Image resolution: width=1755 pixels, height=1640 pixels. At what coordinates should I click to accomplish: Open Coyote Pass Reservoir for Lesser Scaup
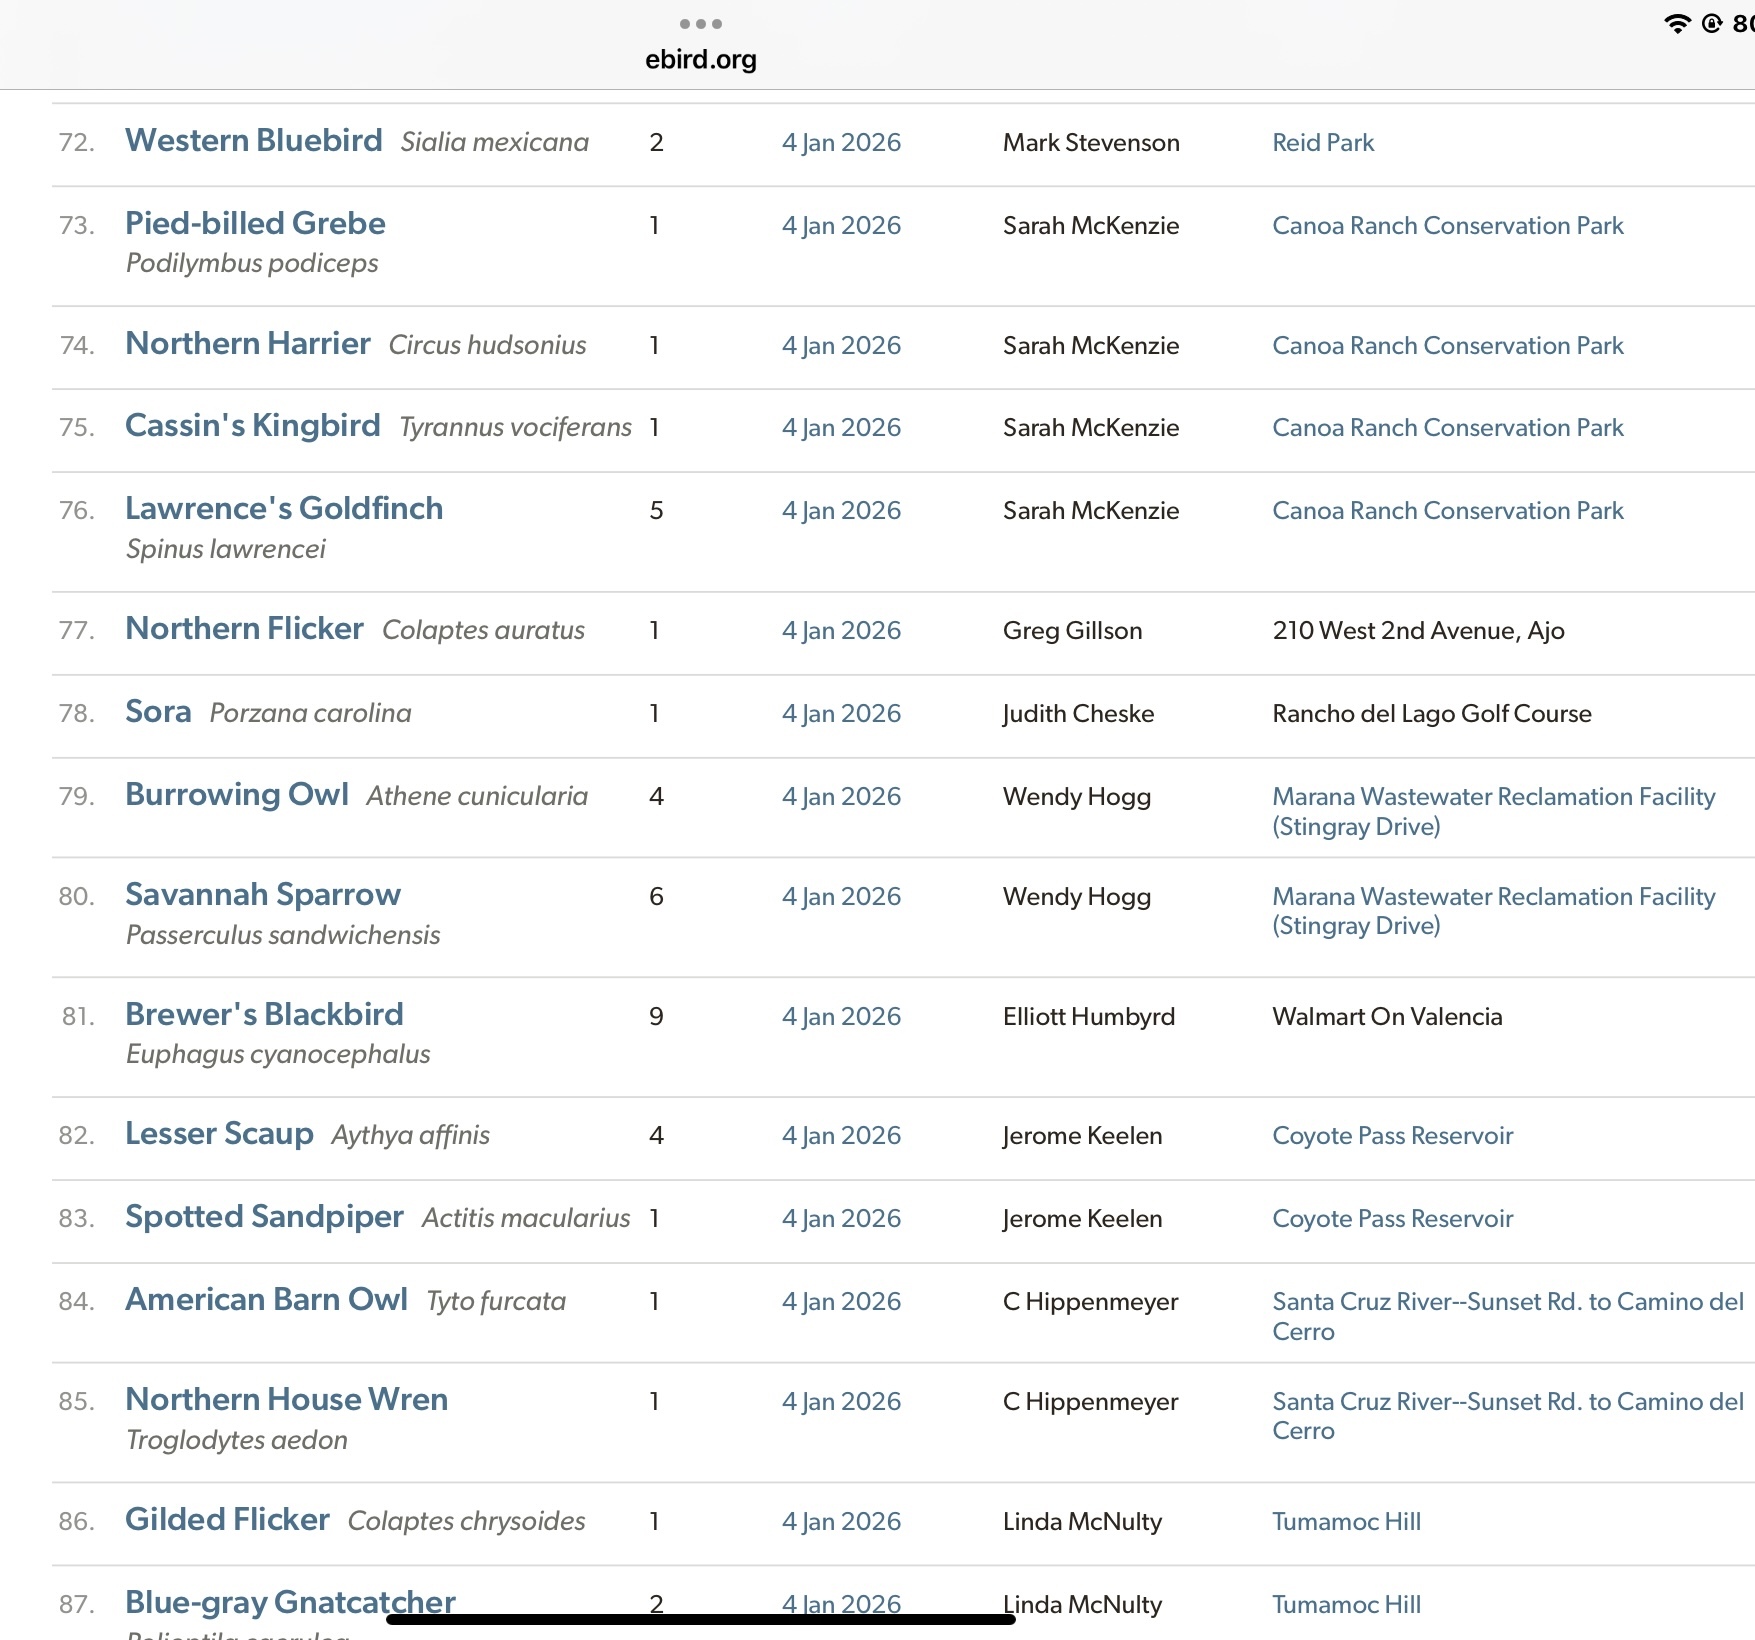point(1392,1136)
